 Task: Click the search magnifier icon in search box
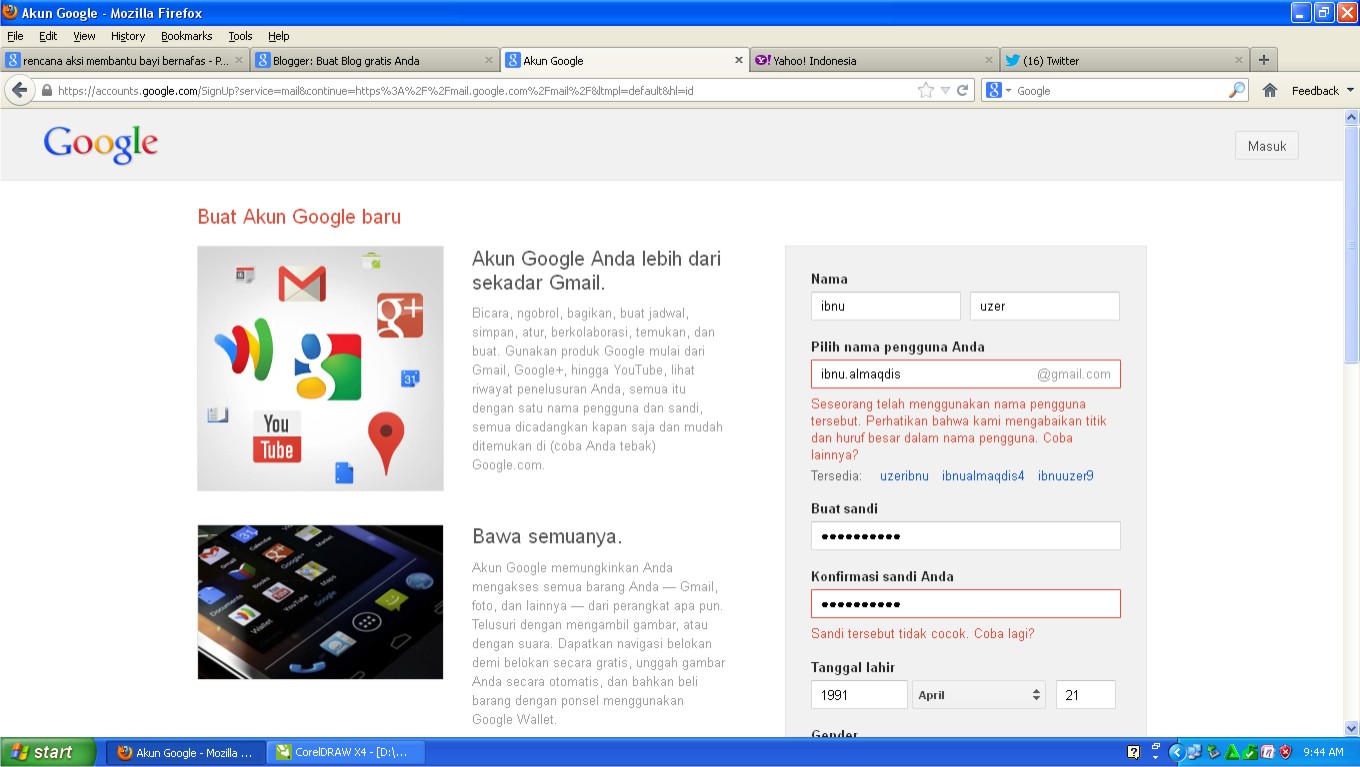(x=1237, y=90)
